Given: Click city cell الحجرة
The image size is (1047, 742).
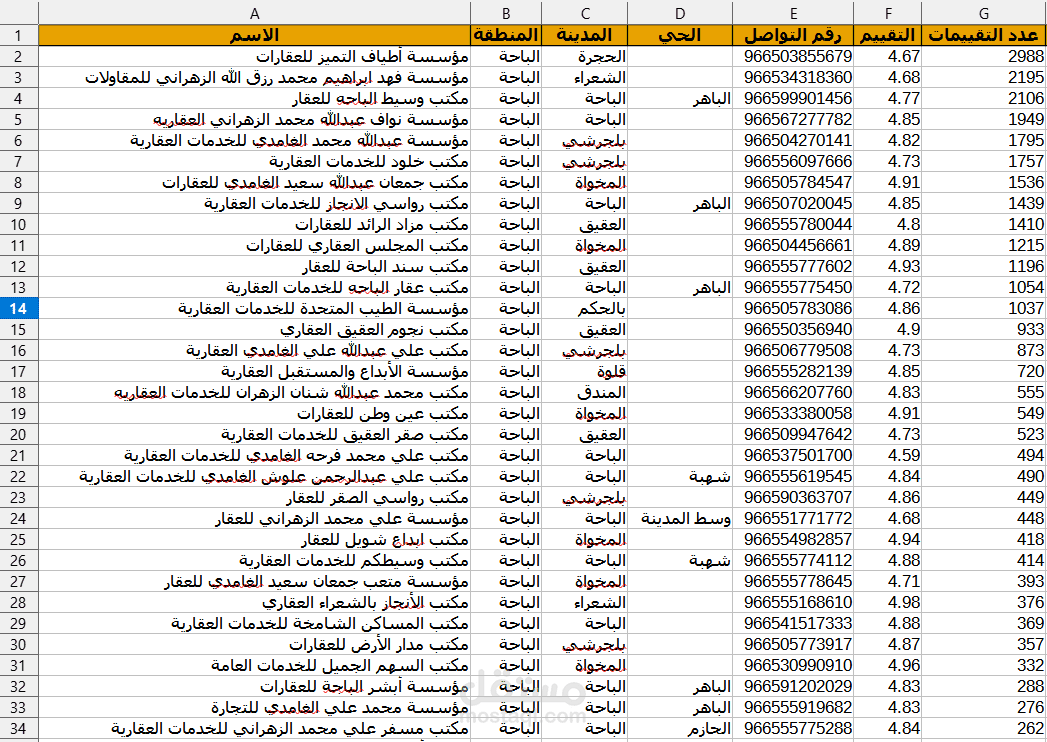Looking at the screenshot, I should tap(585, 56).
